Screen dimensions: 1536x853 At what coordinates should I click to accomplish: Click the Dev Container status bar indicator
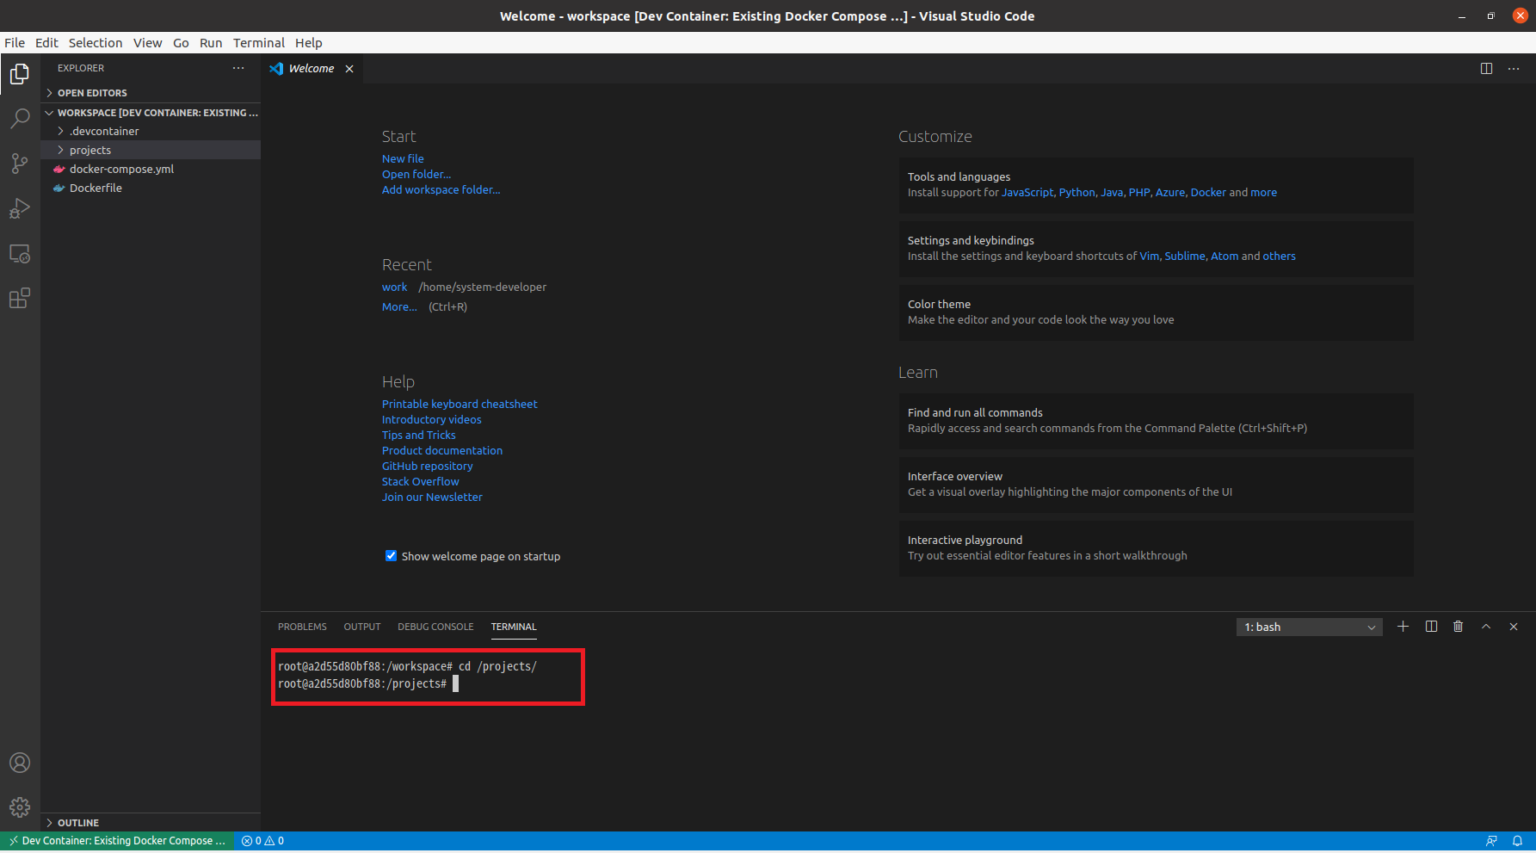(117, 840)
